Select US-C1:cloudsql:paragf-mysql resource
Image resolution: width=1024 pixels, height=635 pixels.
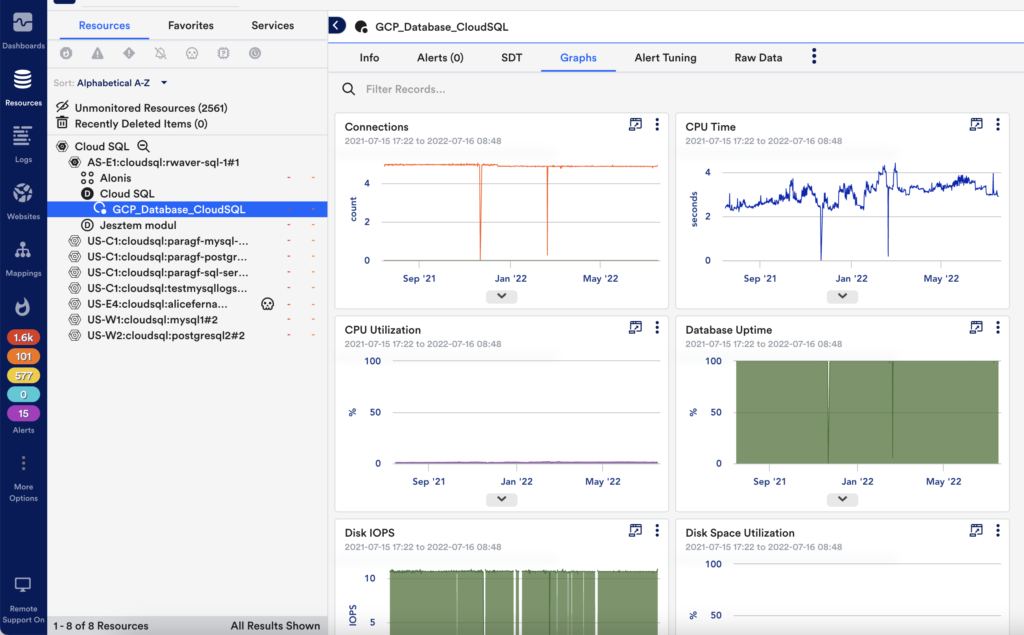click(x=168, y=241)
